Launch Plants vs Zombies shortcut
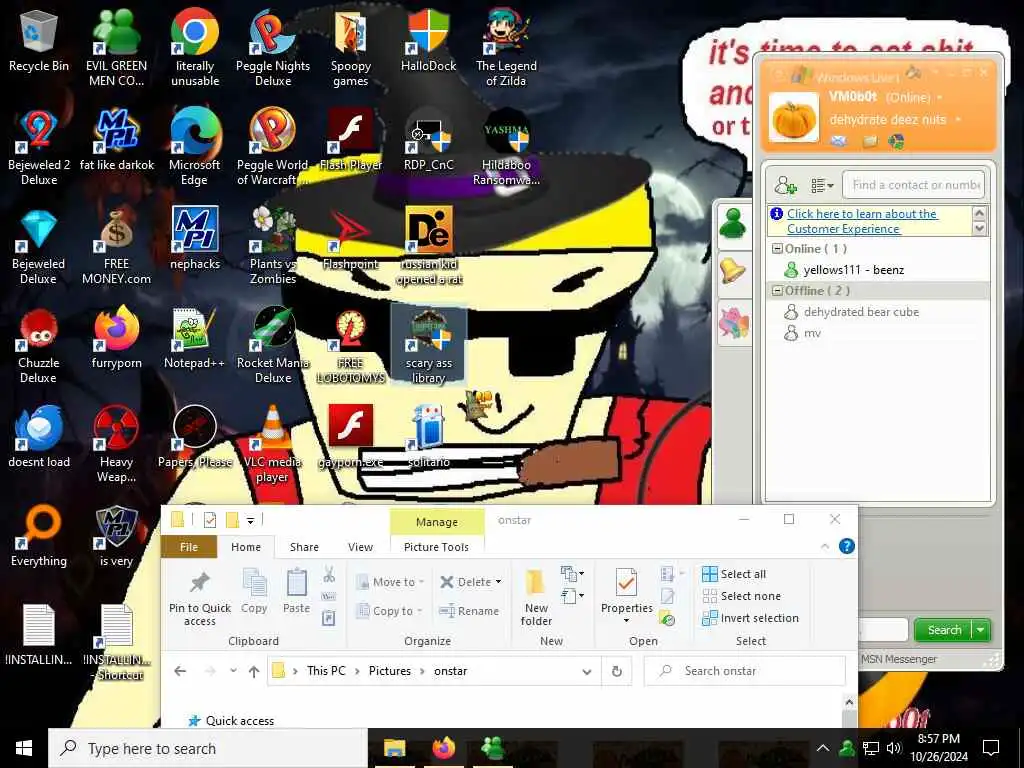The height and width of the screenshot is (768, 1024). tap(273, 246)
